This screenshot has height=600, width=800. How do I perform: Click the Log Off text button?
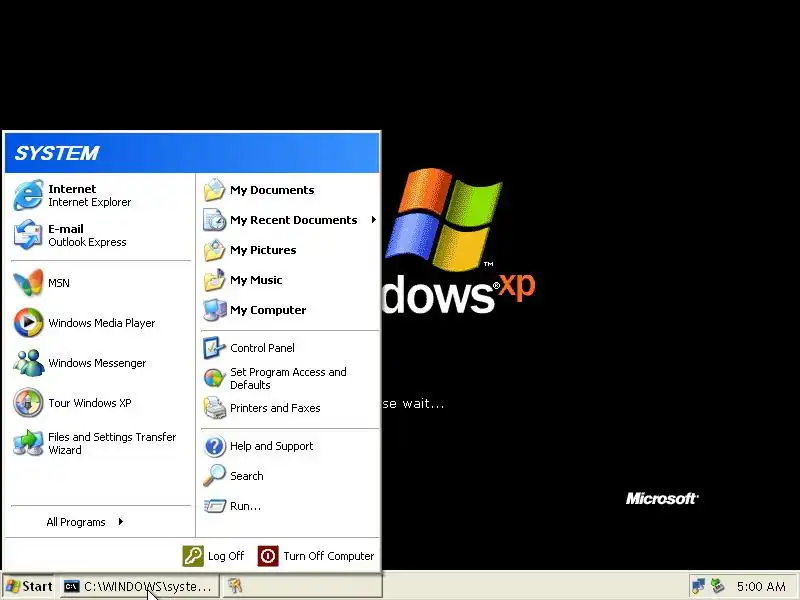[x=226, y=556]
